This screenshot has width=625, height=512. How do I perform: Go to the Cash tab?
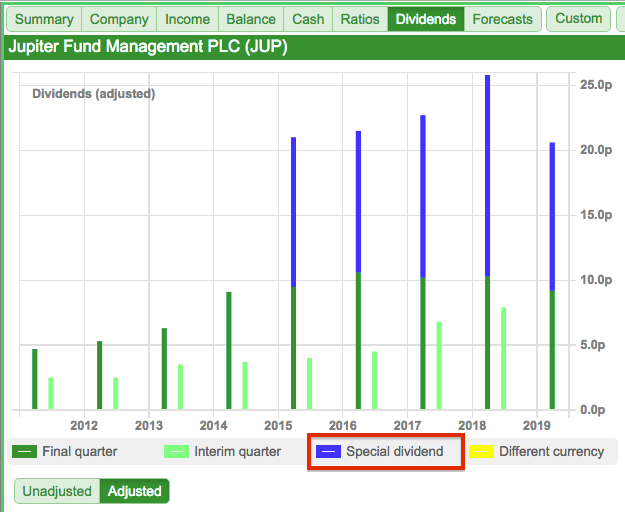(x=308, y=19)
